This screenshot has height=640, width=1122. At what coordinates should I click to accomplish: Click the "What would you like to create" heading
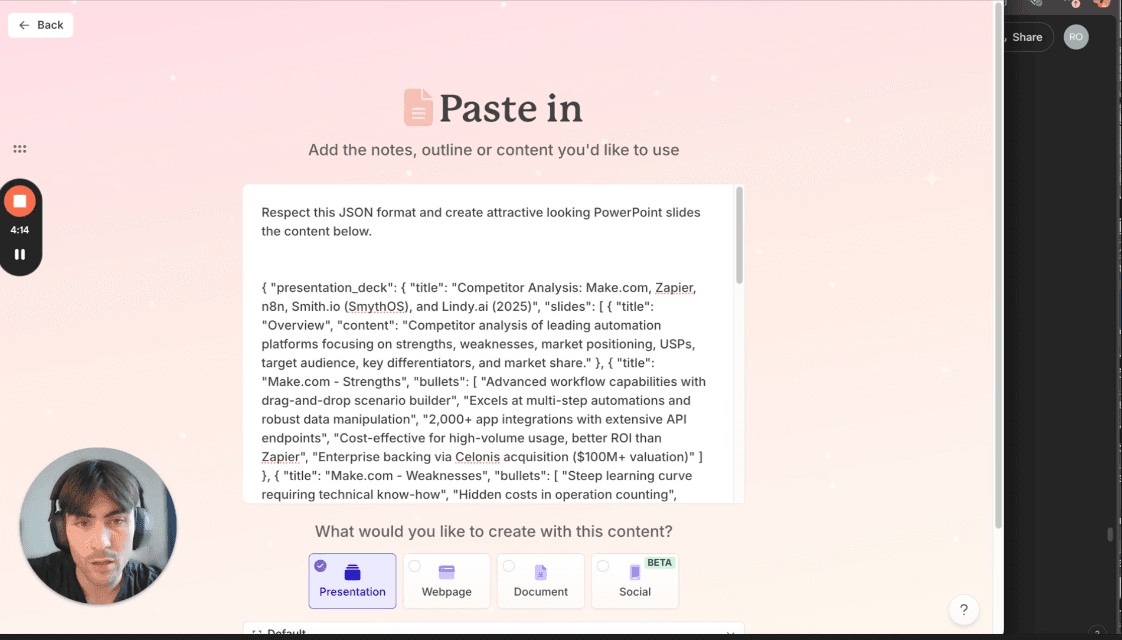point(494,531)
